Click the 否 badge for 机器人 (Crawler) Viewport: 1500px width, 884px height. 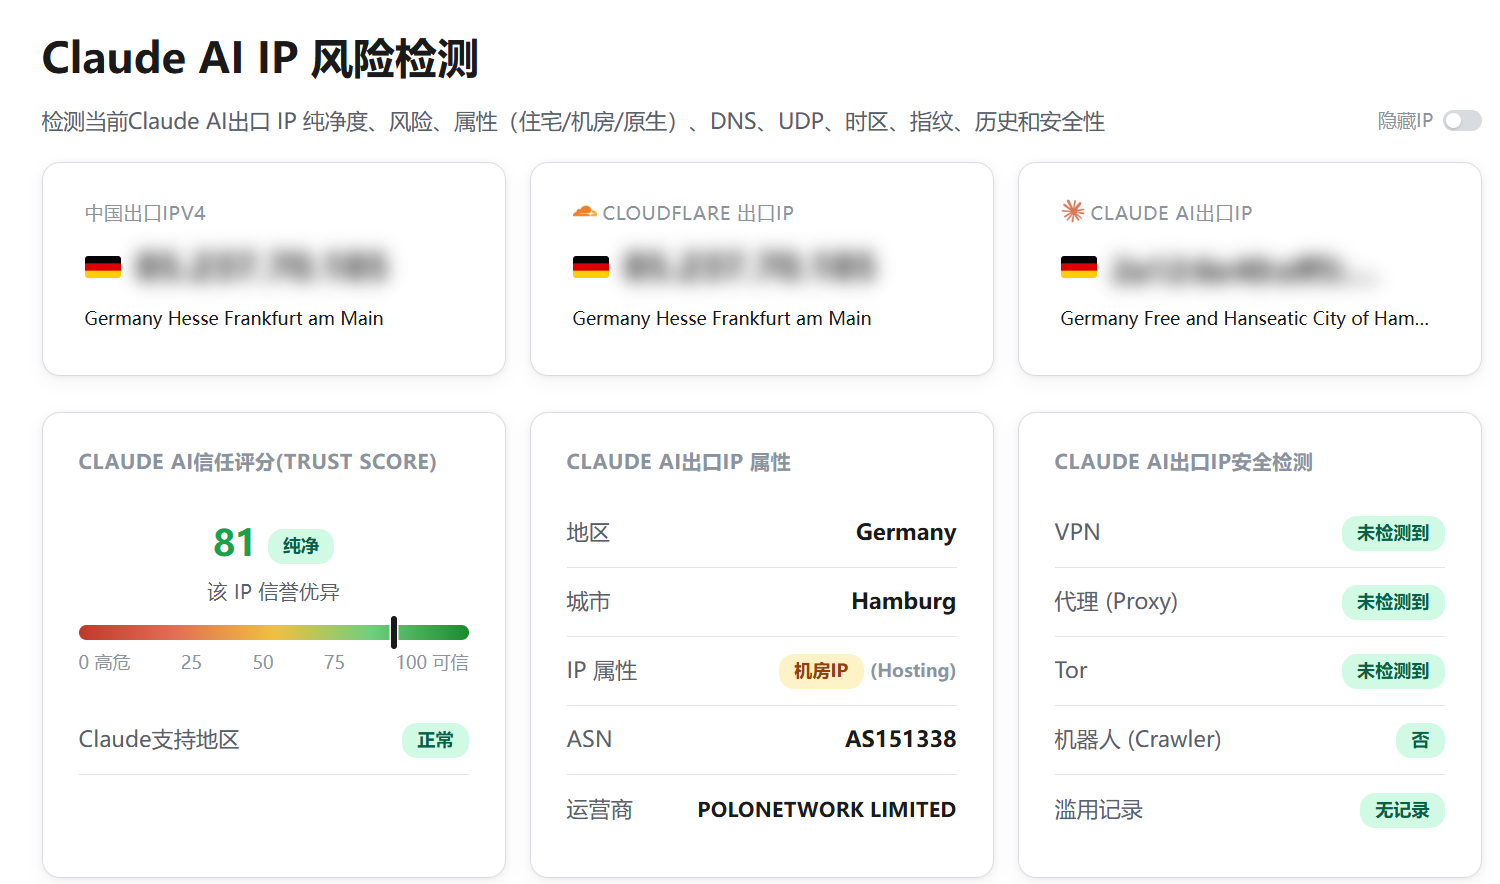(x=1420, y=740)
